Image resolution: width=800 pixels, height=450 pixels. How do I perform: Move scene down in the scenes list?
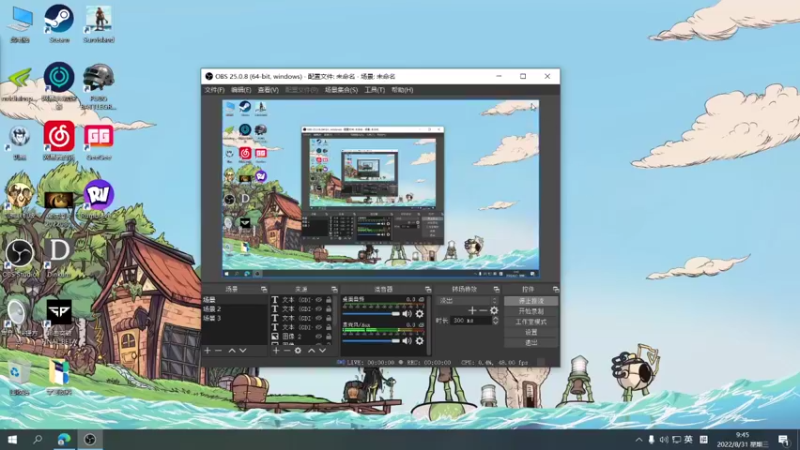(243, 351)
